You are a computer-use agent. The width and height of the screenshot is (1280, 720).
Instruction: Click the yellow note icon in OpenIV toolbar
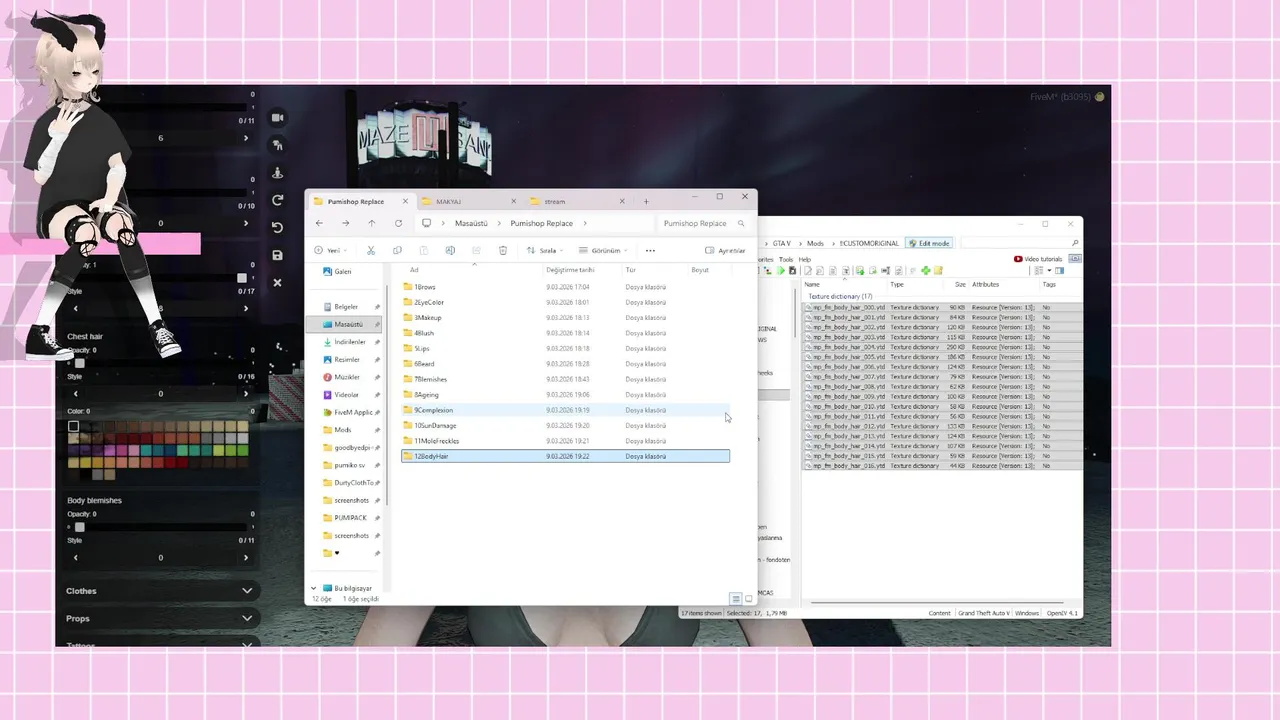tap(938, 270)
